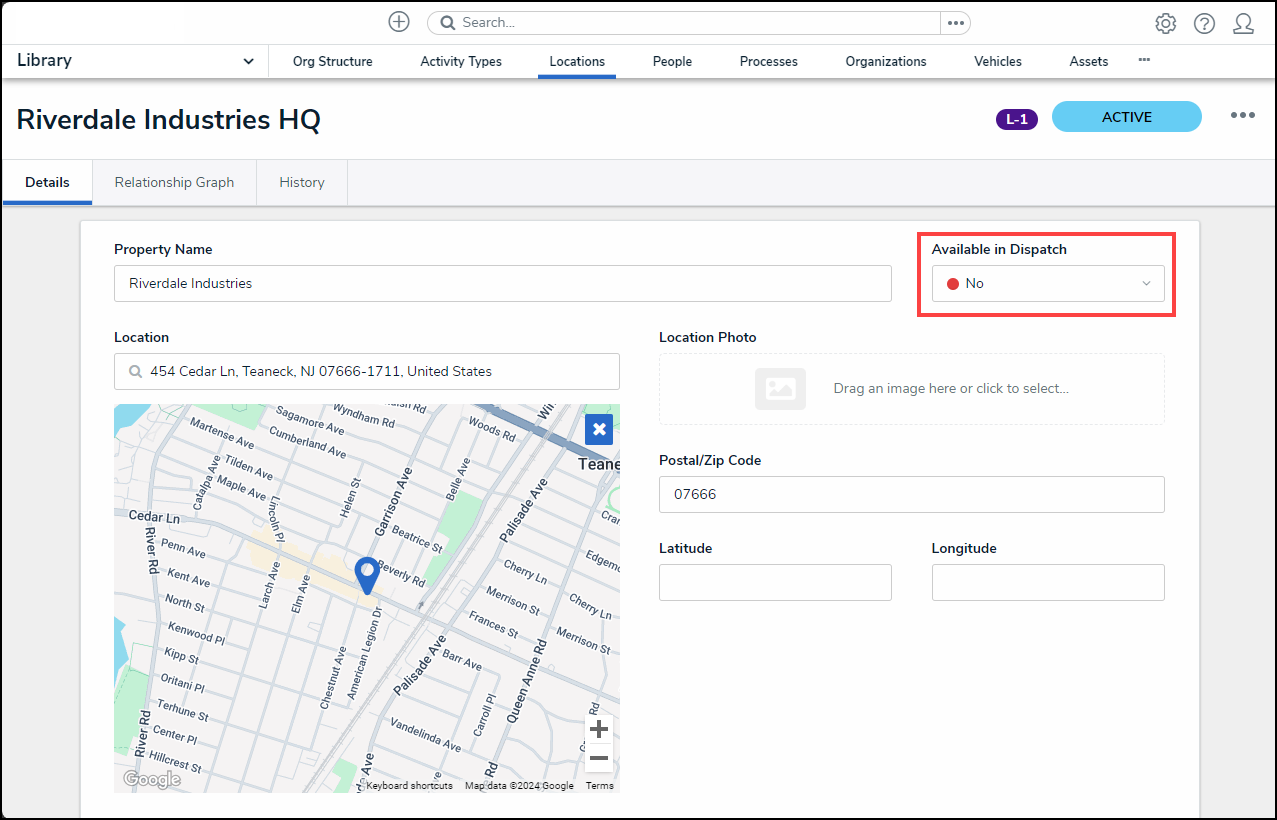Click the Location Photo upload area
The height and width of the screenshot is (820, 1277).
911,389
